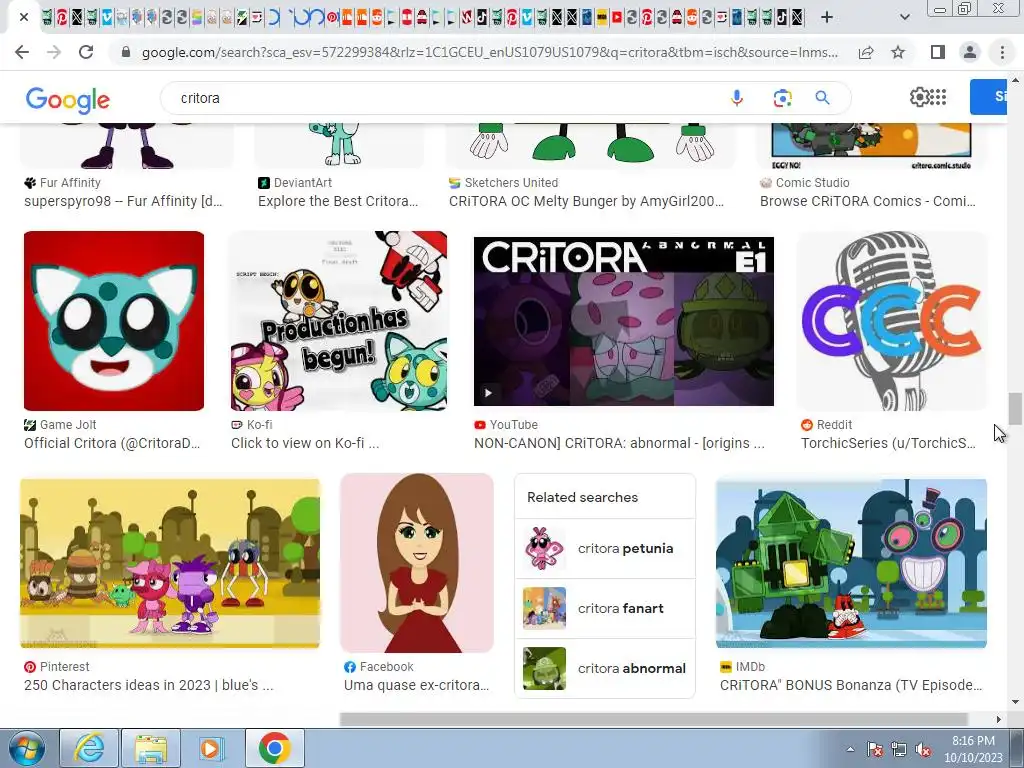Open the 'Production has begun!' Ko-fi image
1024x768 pixels.
coord(339,321)
